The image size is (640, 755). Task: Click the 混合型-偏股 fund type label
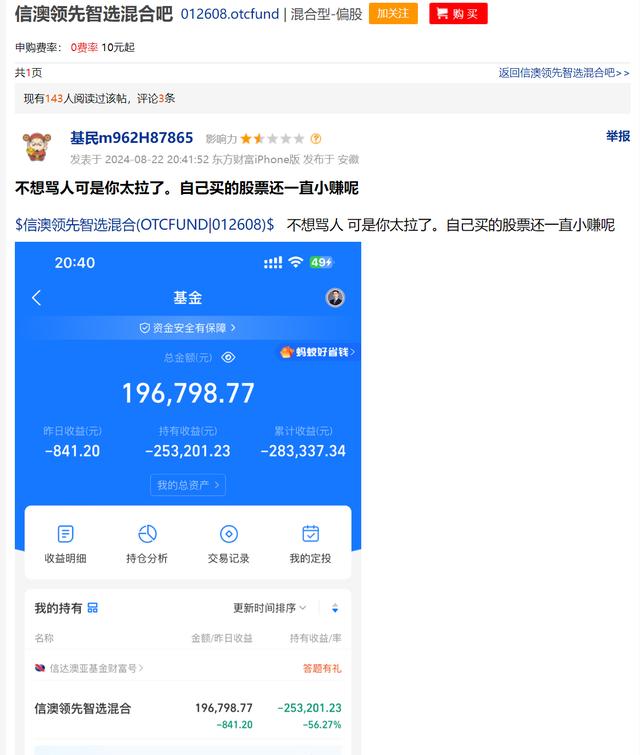(x=326, y=14)
